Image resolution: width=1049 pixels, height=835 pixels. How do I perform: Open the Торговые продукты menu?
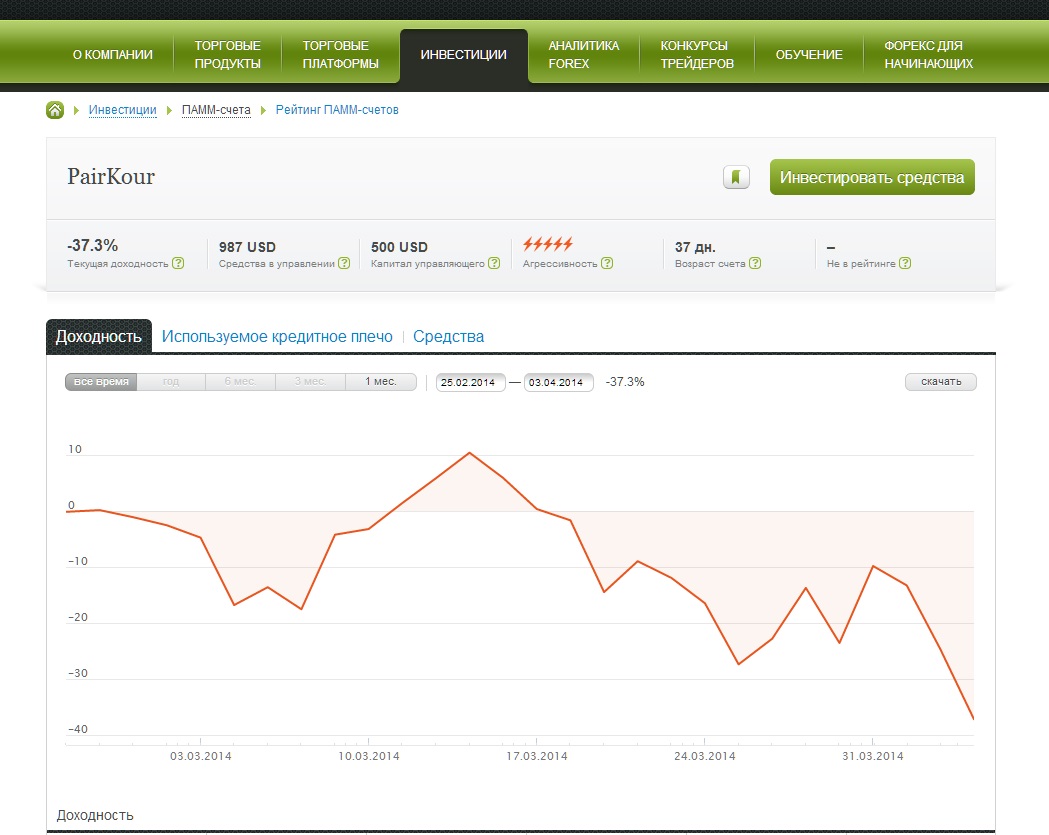pos(227,55)
